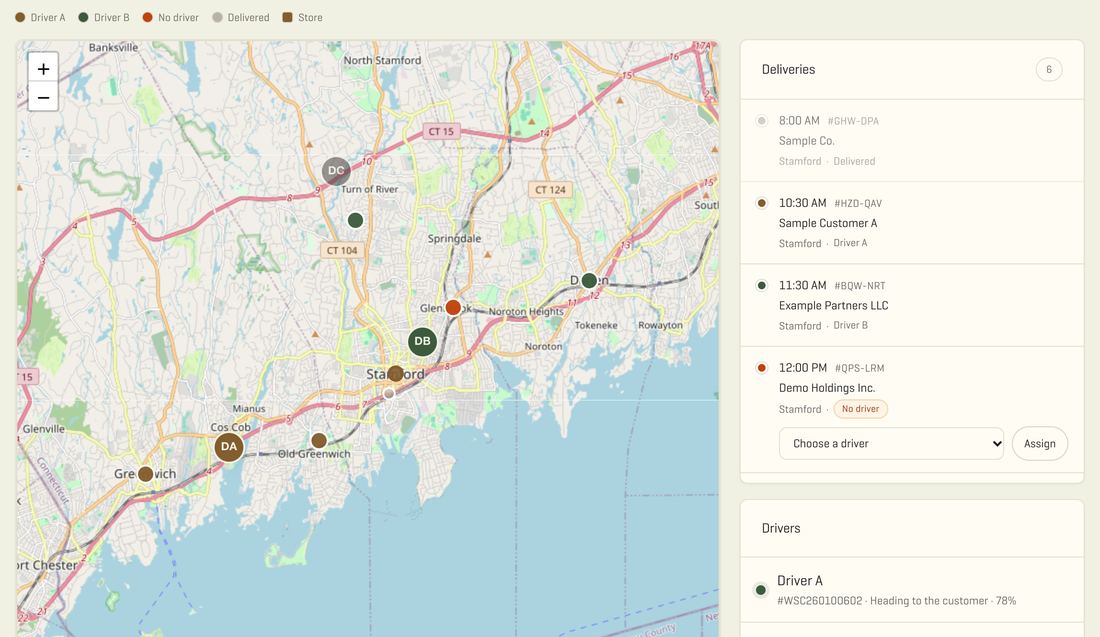Click the DB driver marker above Stamford
This screenshot has height=637, width=1100.
click(x=422, y=342)
